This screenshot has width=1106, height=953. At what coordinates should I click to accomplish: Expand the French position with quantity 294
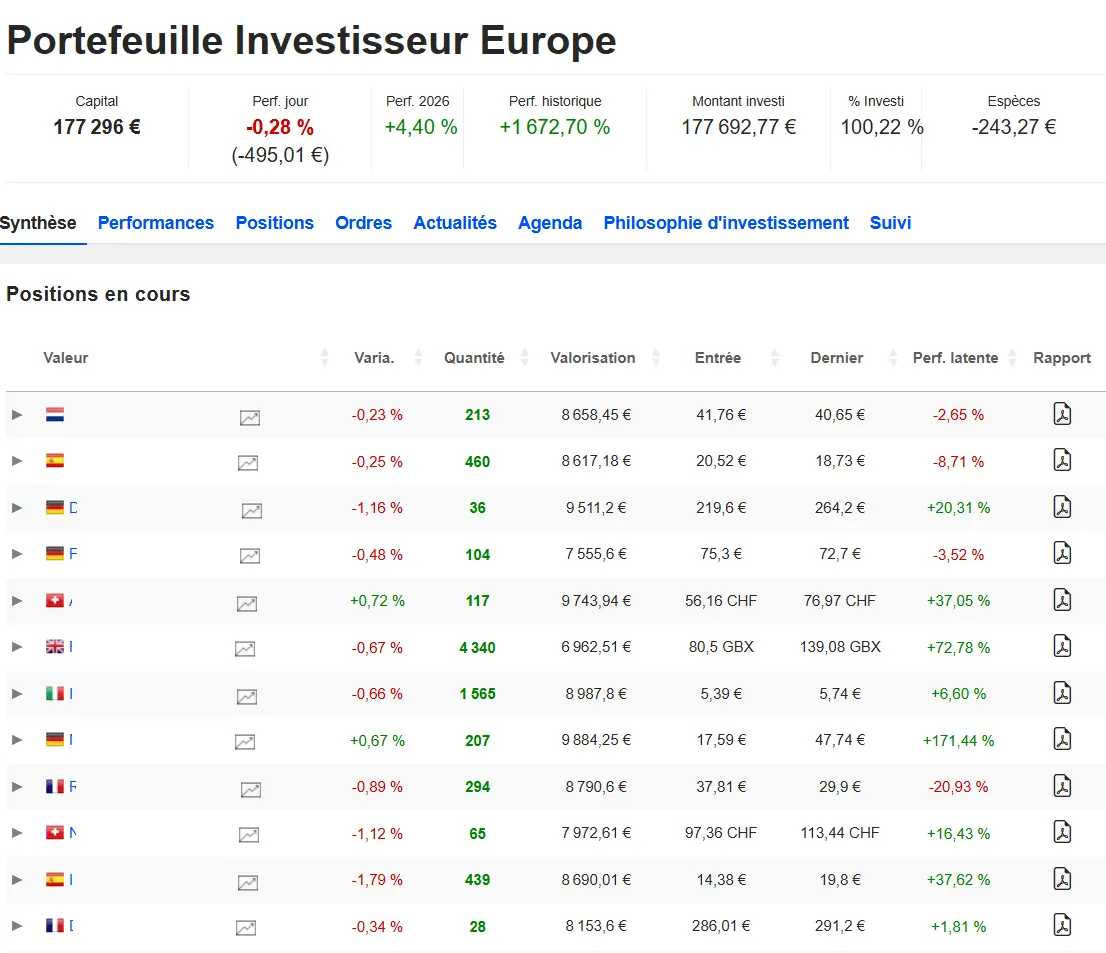pyautogui.click(x=17, y=787)
